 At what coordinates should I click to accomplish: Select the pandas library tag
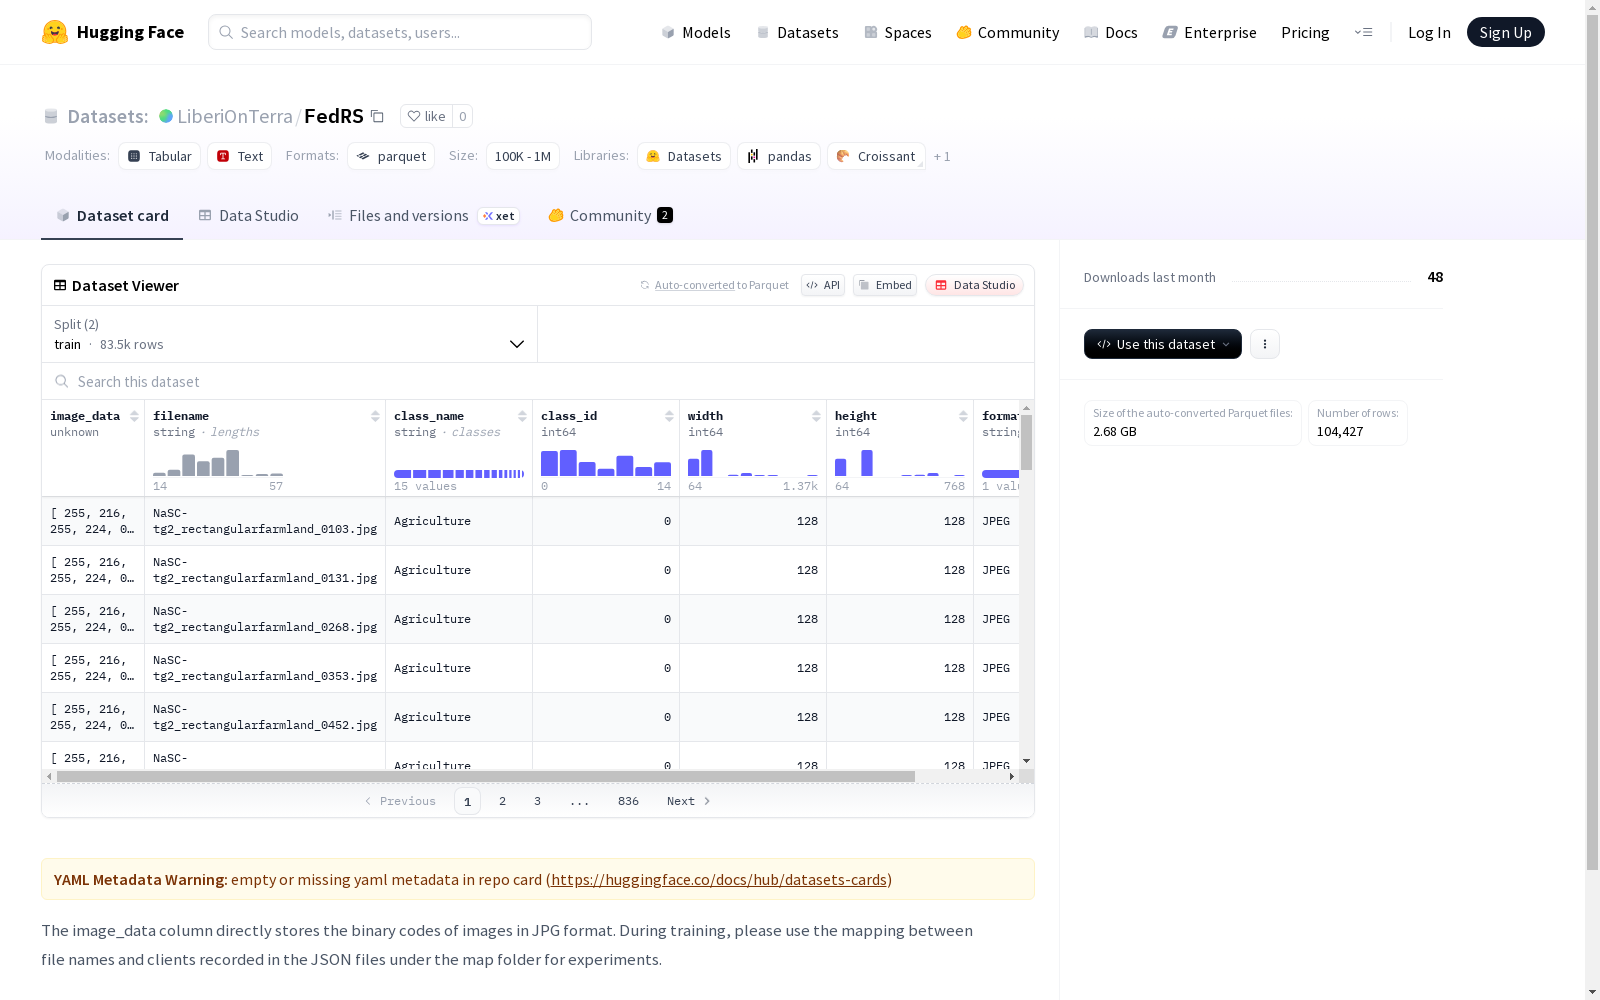pos(779,156)
